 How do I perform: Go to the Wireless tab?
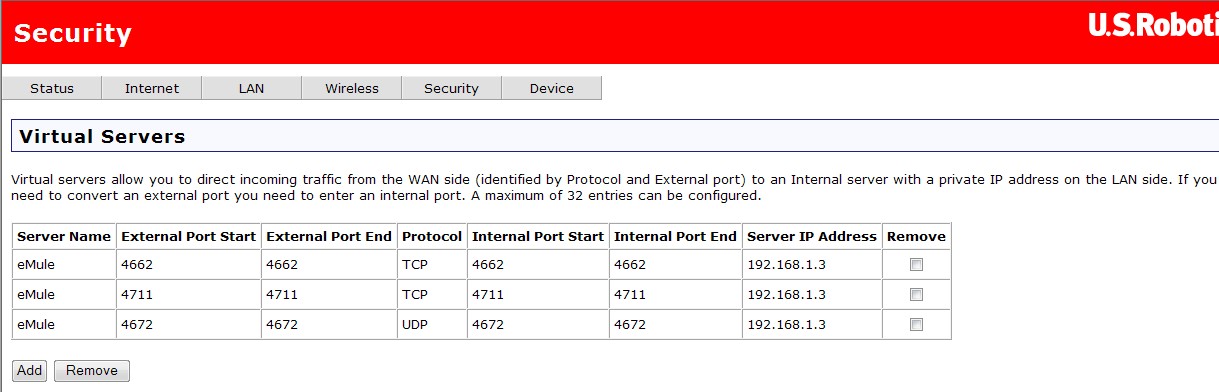pyautogui.click(x=352, y=88)
